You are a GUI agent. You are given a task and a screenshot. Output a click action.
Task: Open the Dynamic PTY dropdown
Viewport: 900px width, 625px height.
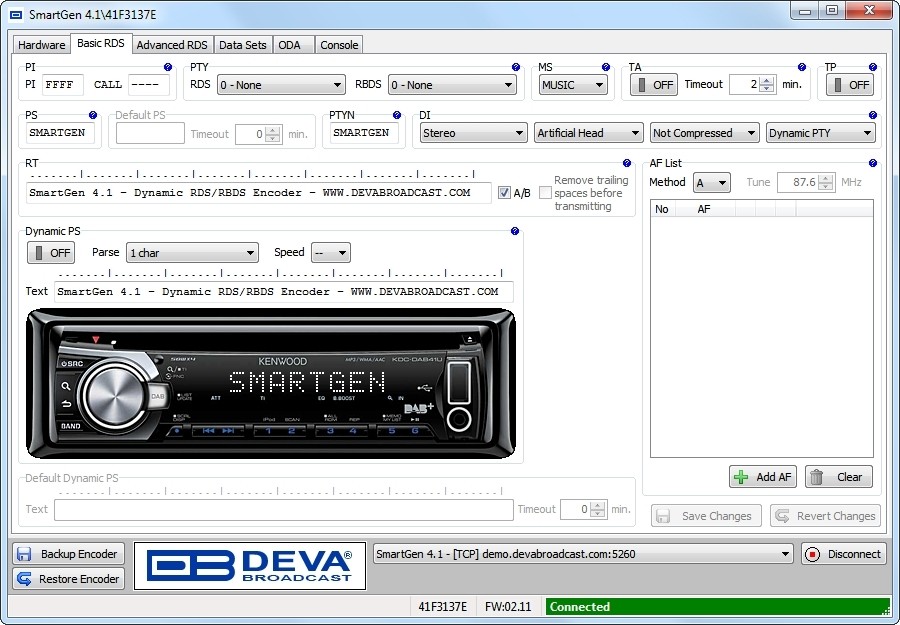[821, 133]
